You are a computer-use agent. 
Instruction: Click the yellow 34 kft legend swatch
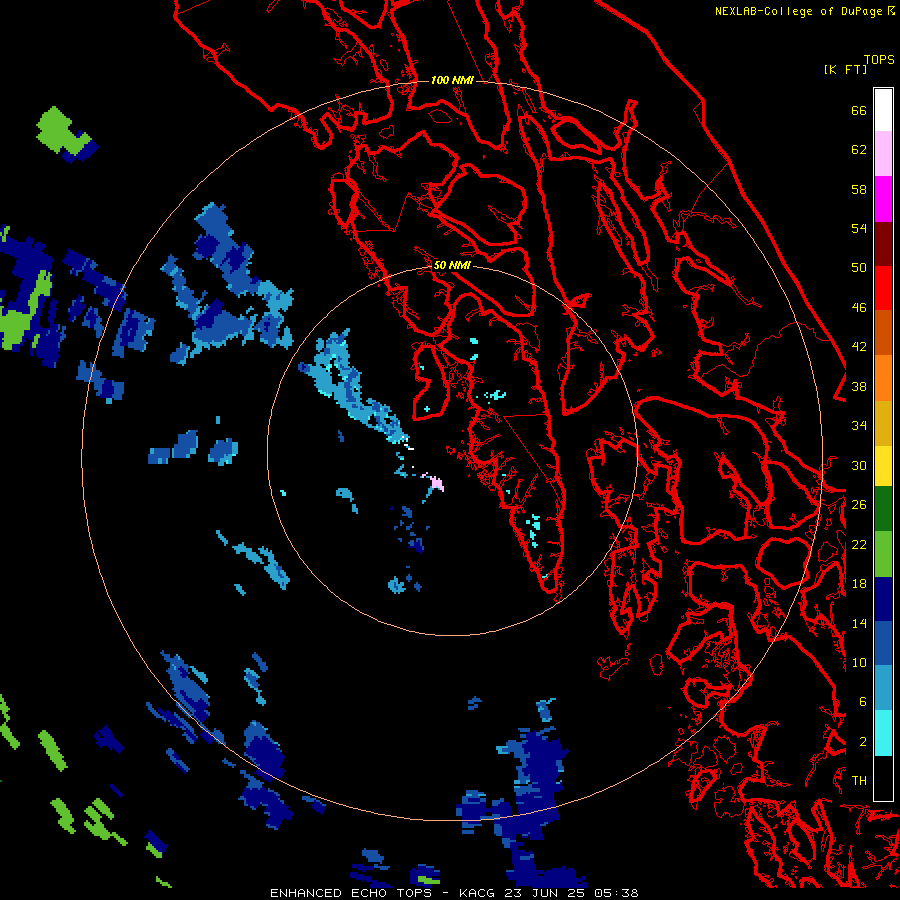click(883, 466)
